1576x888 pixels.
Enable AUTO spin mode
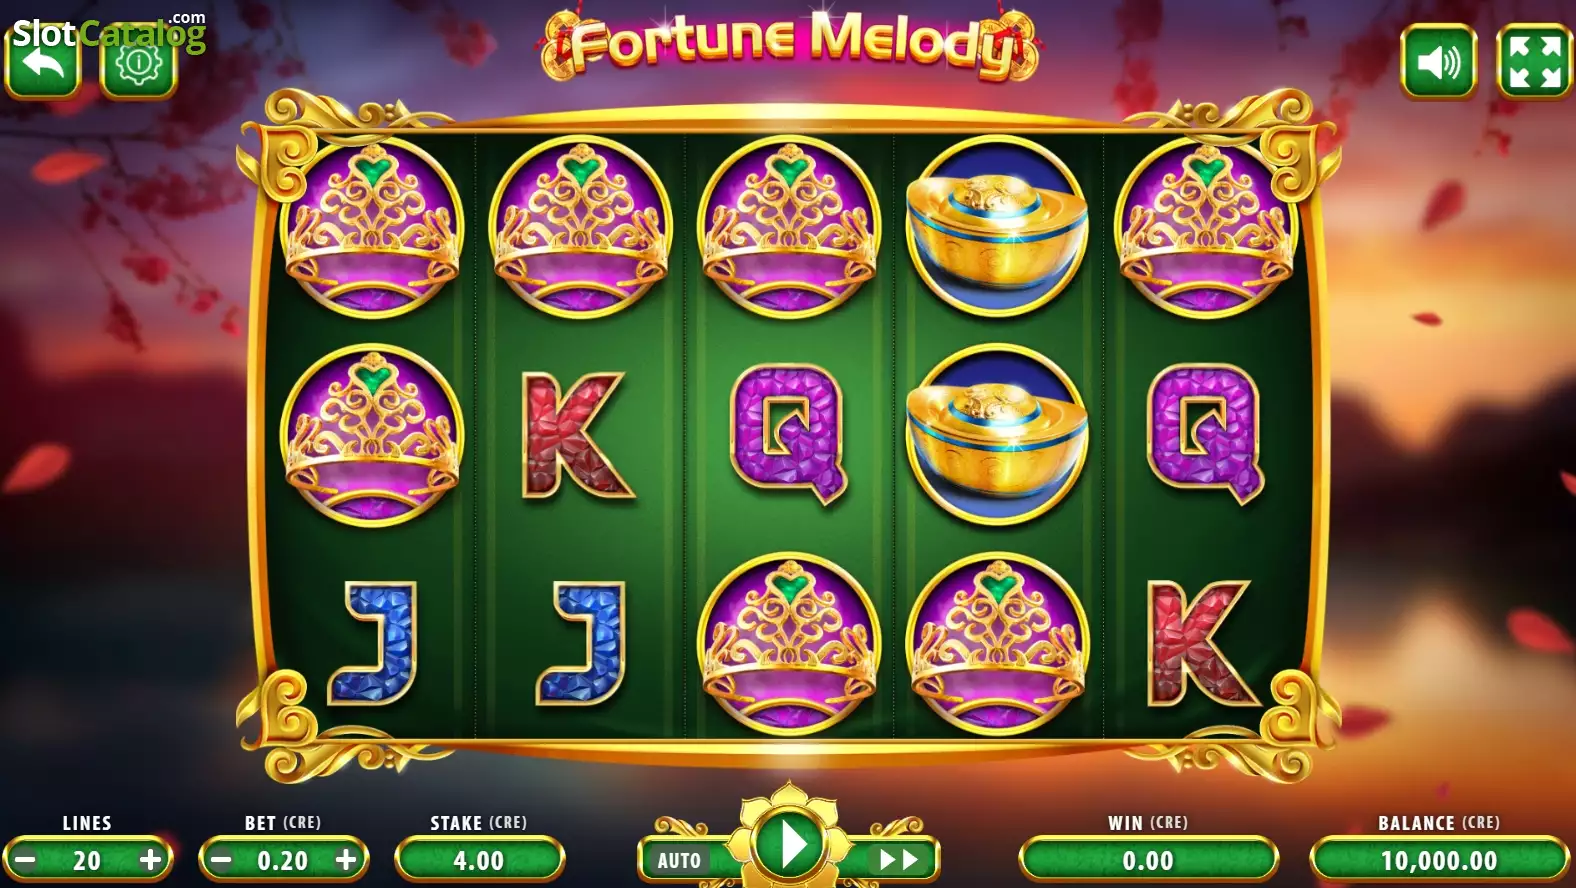pos(680,860)
